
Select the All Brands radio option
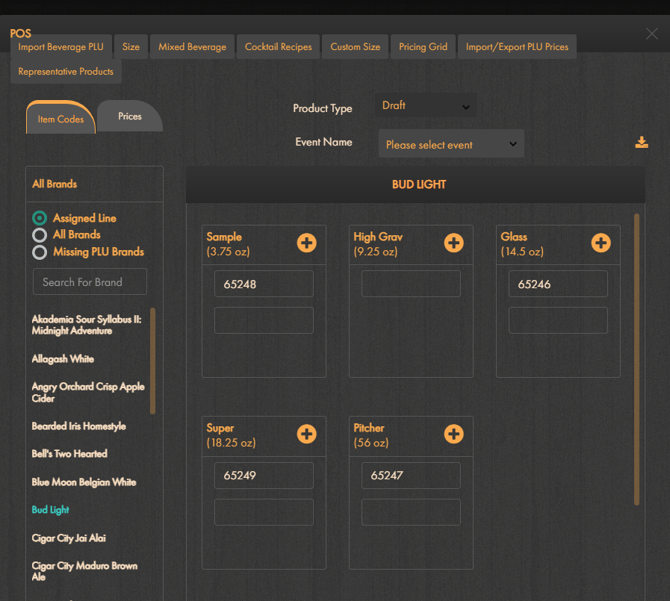point(39,235)
